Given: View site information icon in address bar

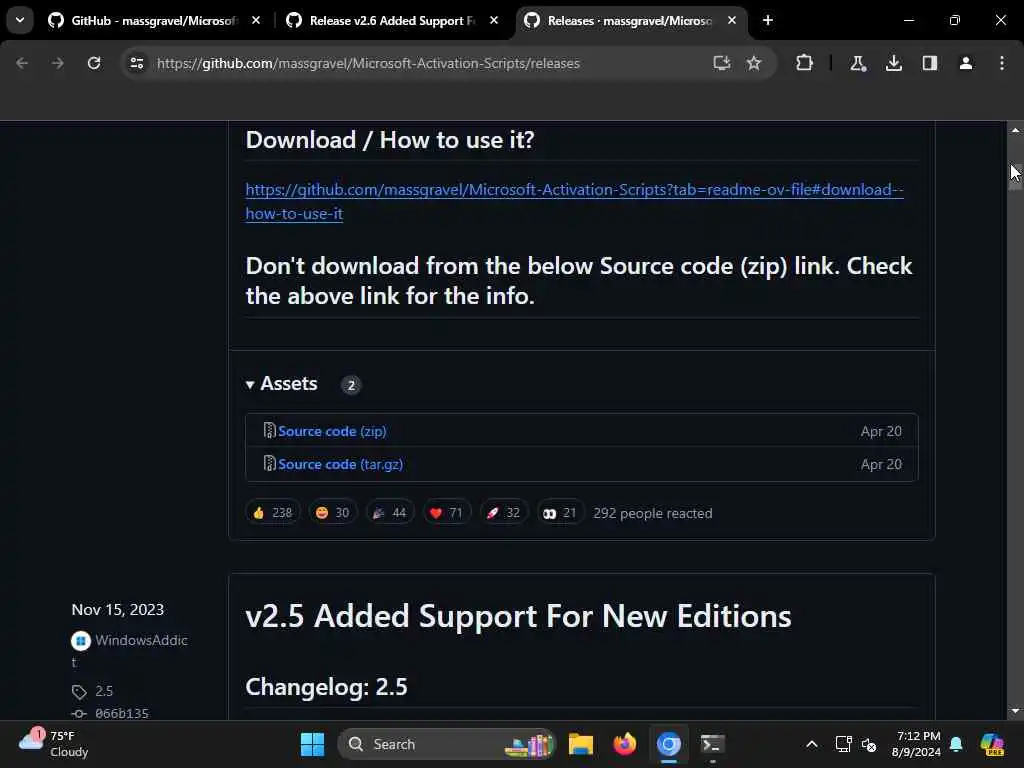Looking at the screenshot, I should pos(136,63).
